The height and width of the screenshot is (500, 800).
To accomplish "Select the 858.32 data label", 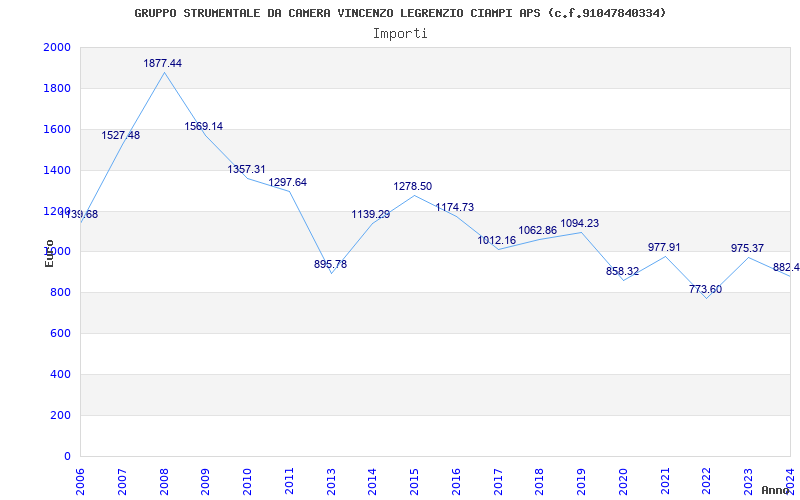I will [x=622, y=271].
